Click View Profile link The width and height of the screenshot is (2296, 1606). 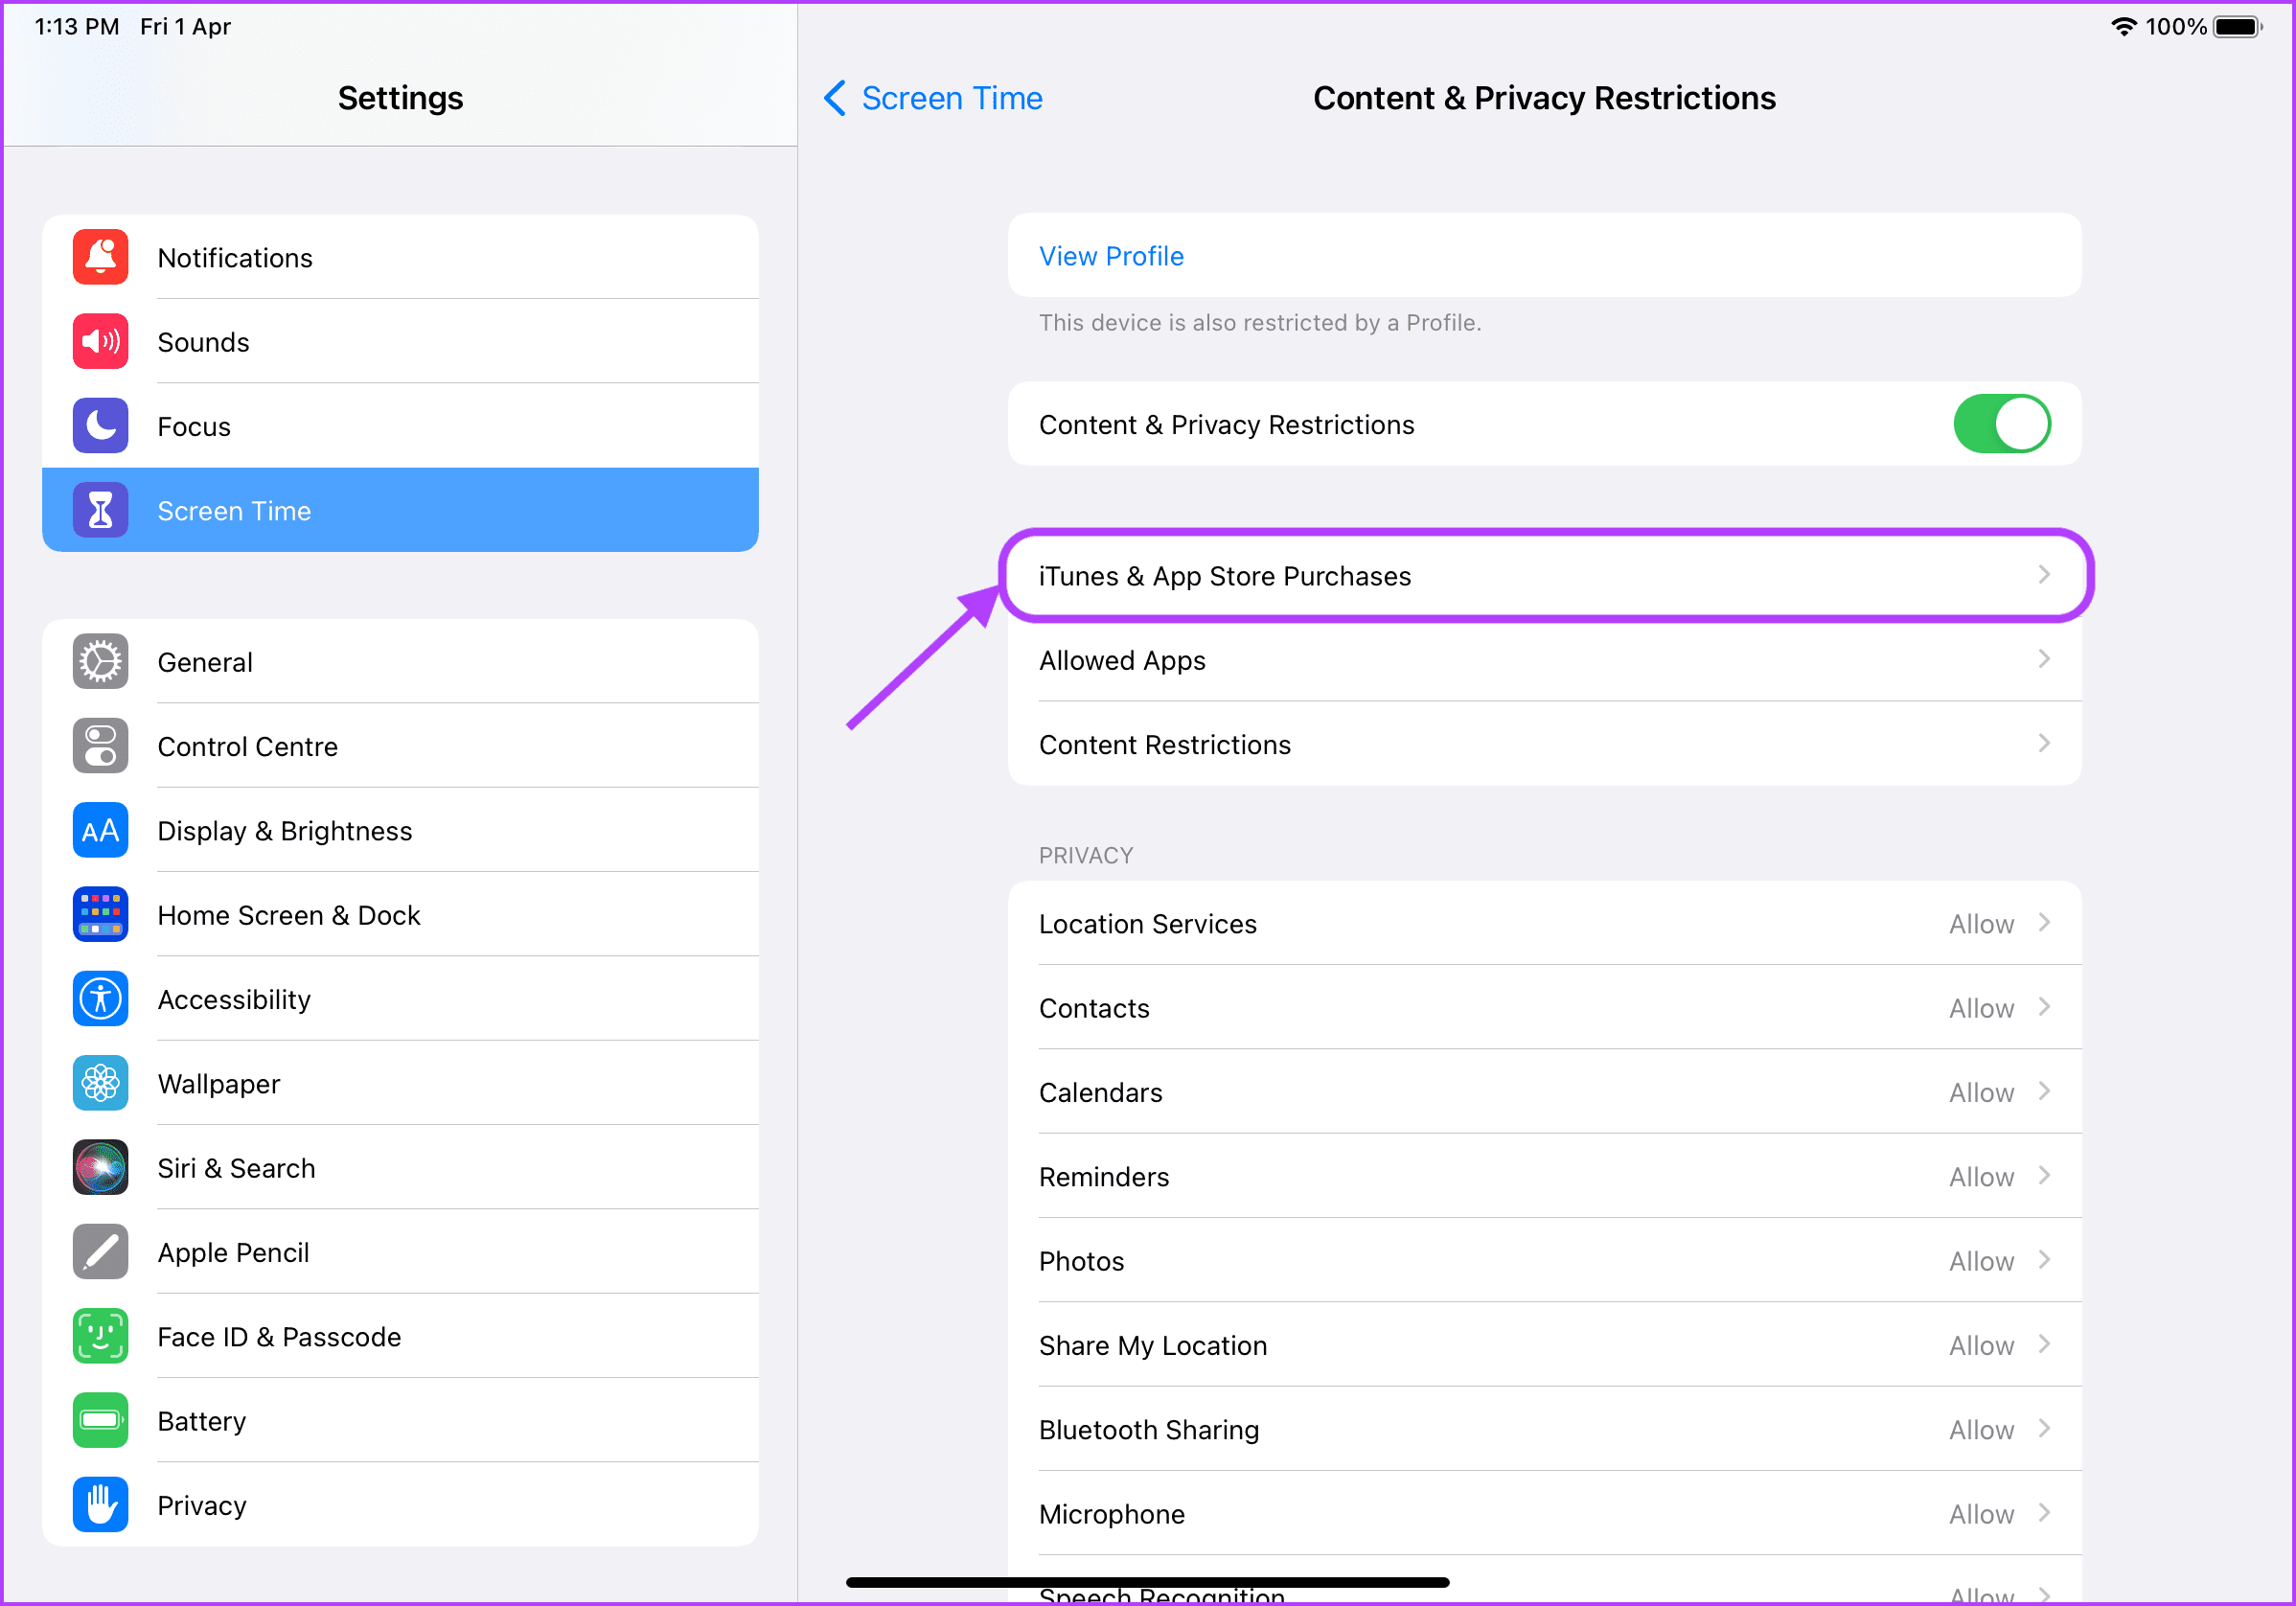coord(1112,255)
